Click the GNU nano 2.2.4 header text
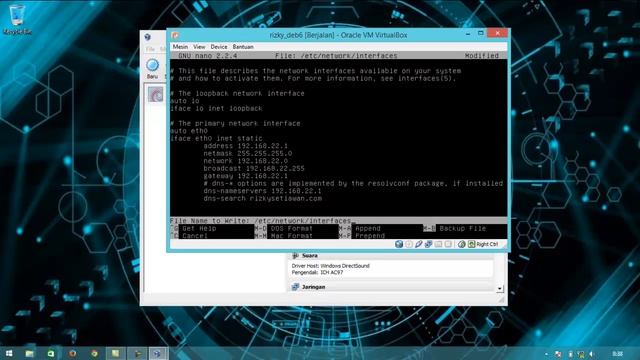The height and width of the screenshot is (360, 640). [x=207, y=56]
